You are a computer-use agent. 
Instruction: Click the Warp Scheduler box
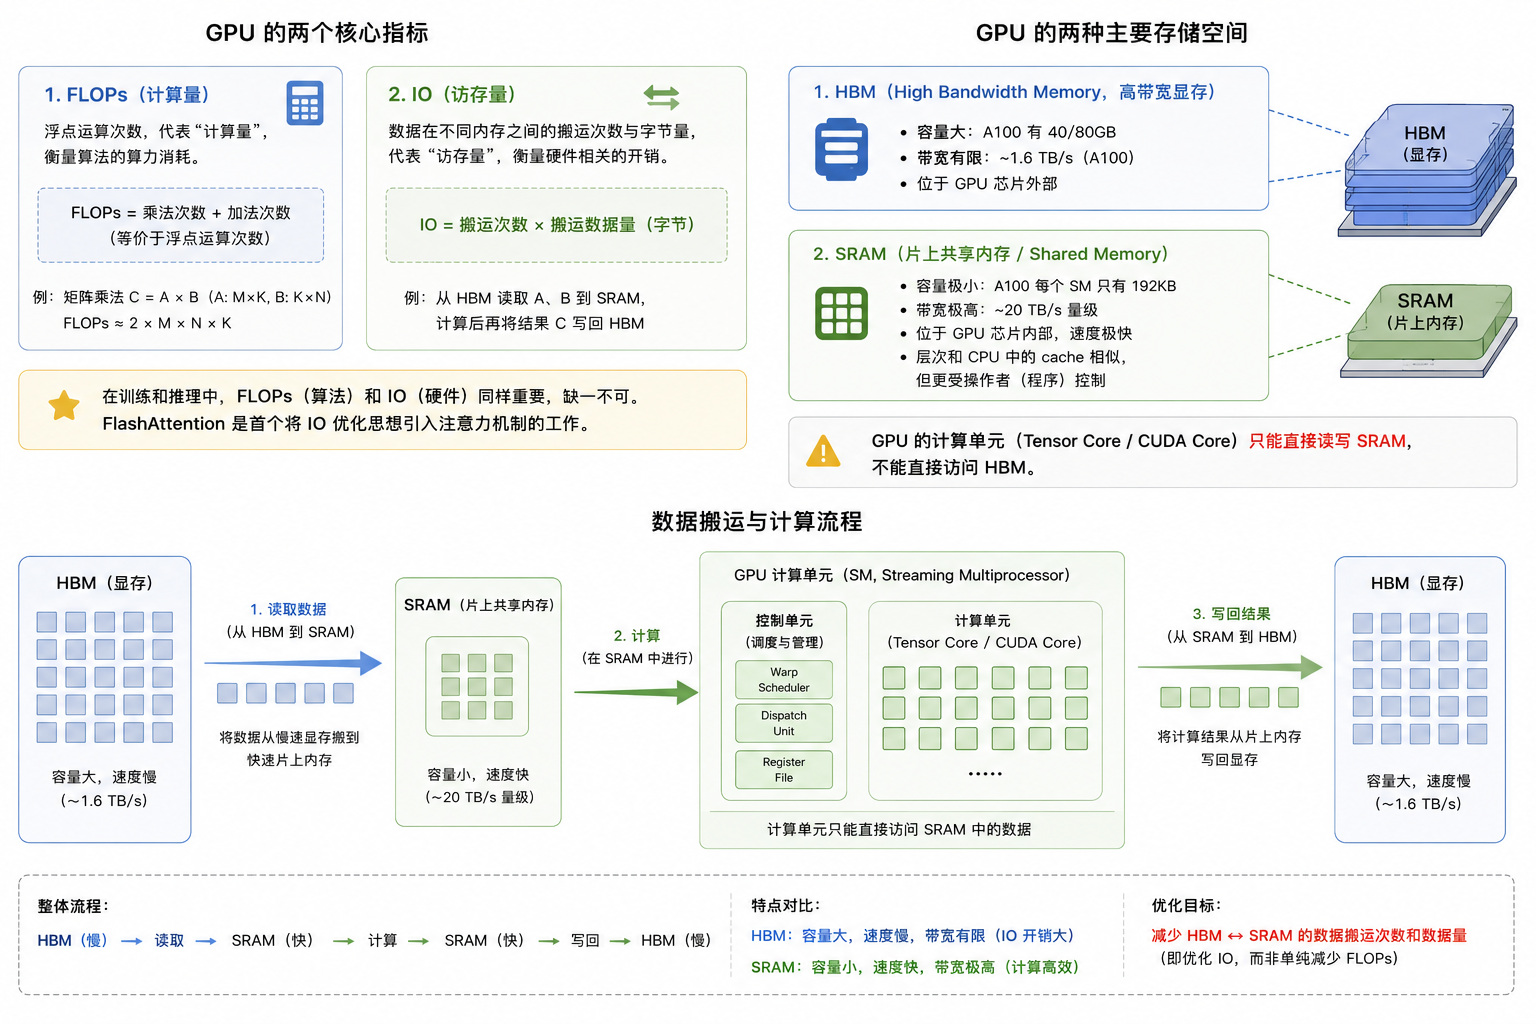[x=784, y=680]
